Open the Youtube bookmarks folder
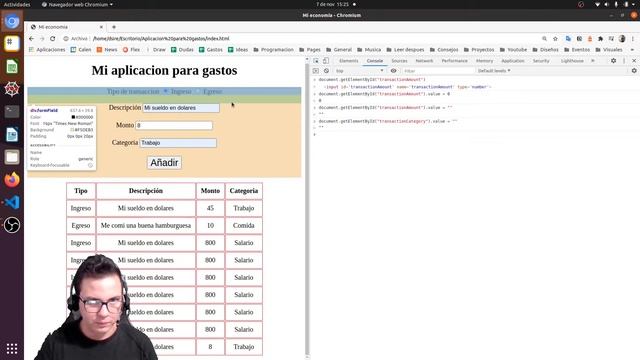 513,50
